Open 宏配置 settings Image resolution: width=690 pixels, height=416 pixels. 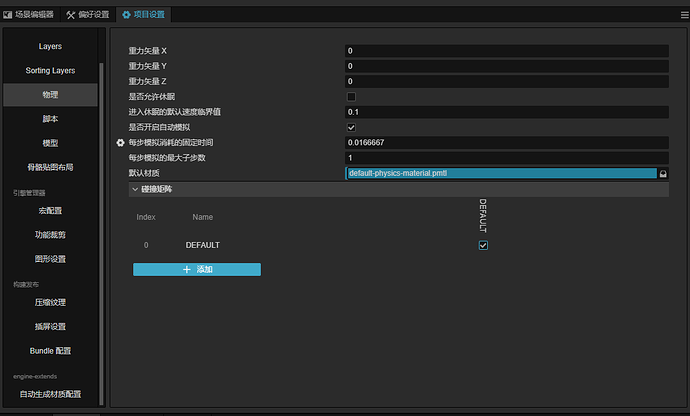tap(50, 210)
